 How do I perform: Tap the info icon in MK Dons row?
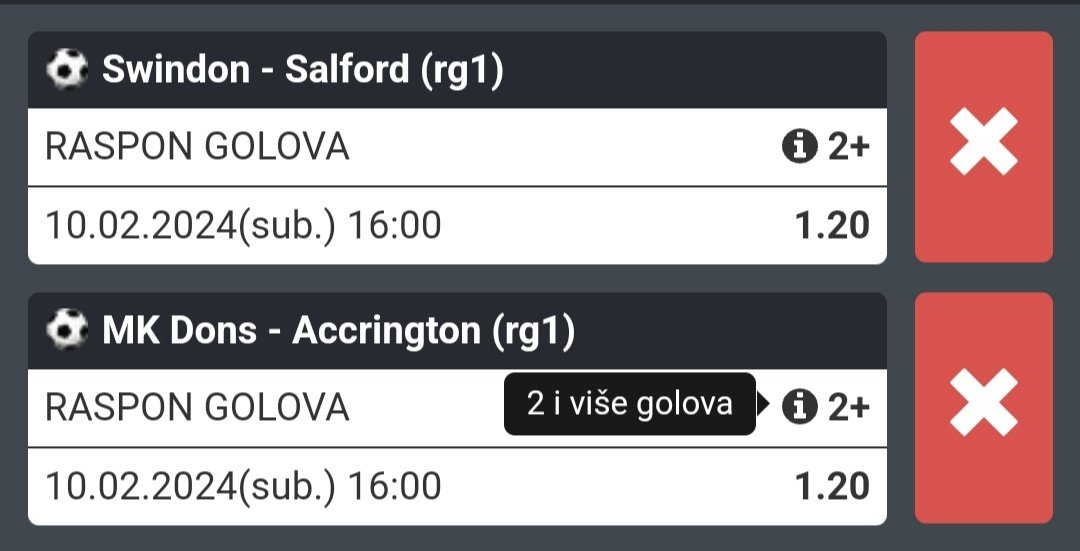pyautogui.click(x=800, y=406)
